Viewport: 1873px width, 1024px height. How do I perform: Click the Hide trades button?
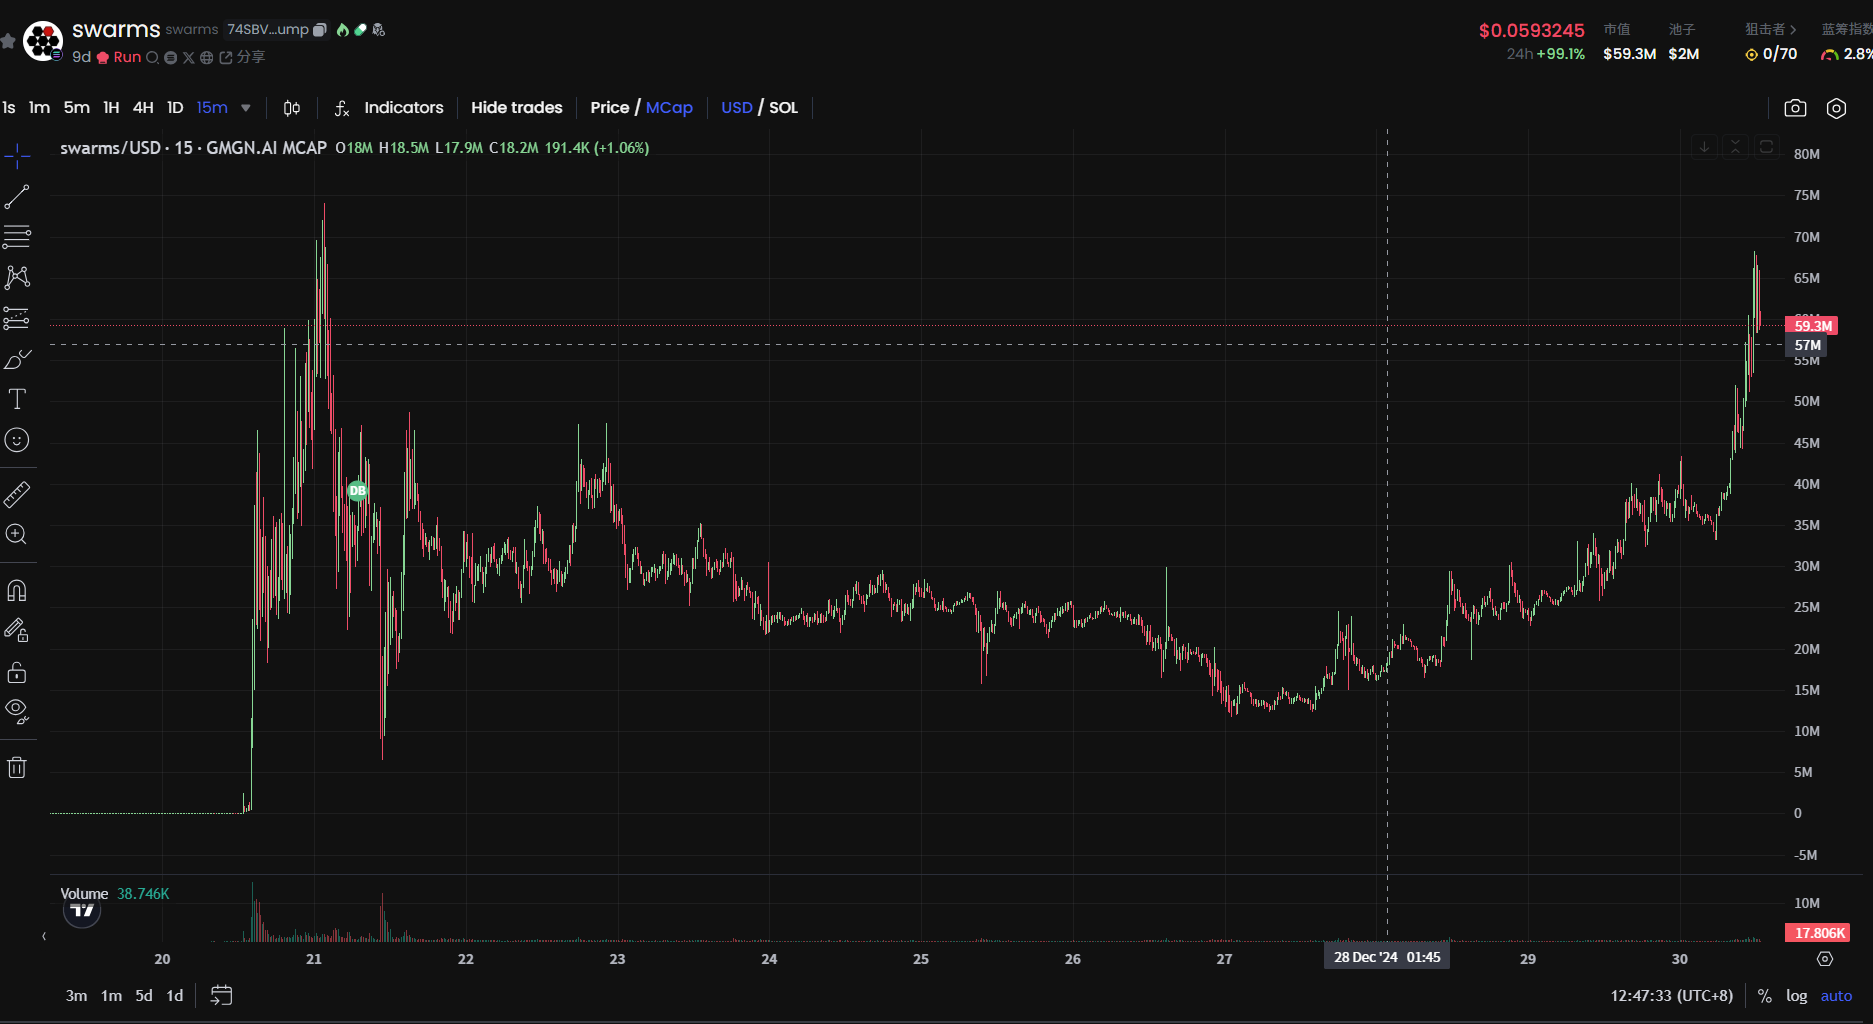516,108
